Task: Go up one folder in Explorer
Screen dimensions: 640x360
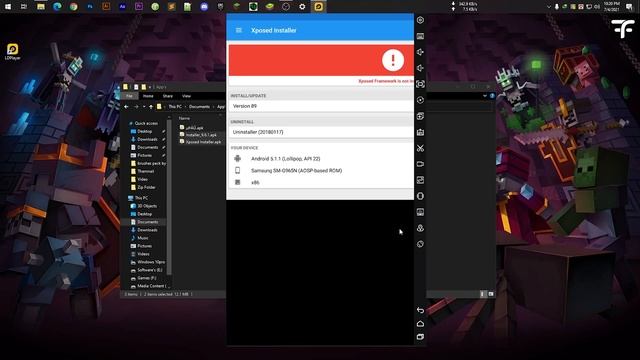Action: pos(151,107)
